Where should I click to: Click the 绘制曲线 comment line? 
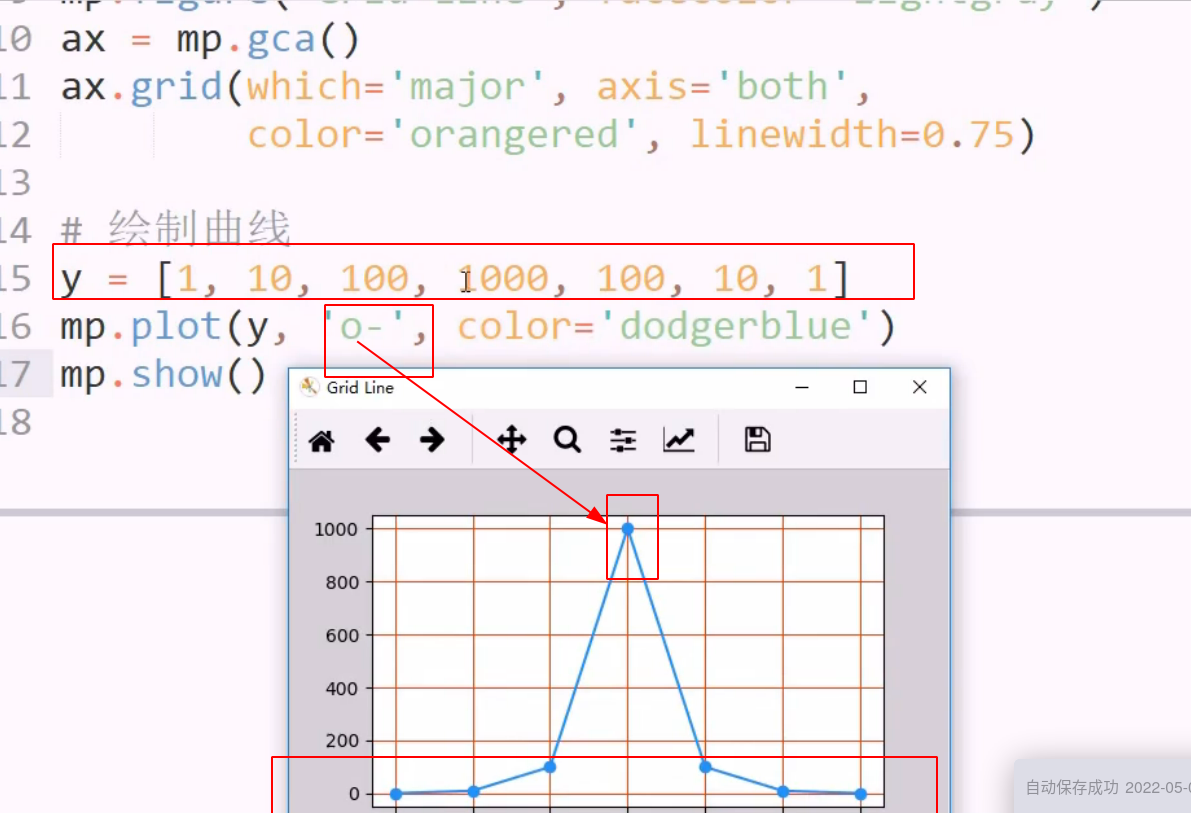tap(176, 229)
